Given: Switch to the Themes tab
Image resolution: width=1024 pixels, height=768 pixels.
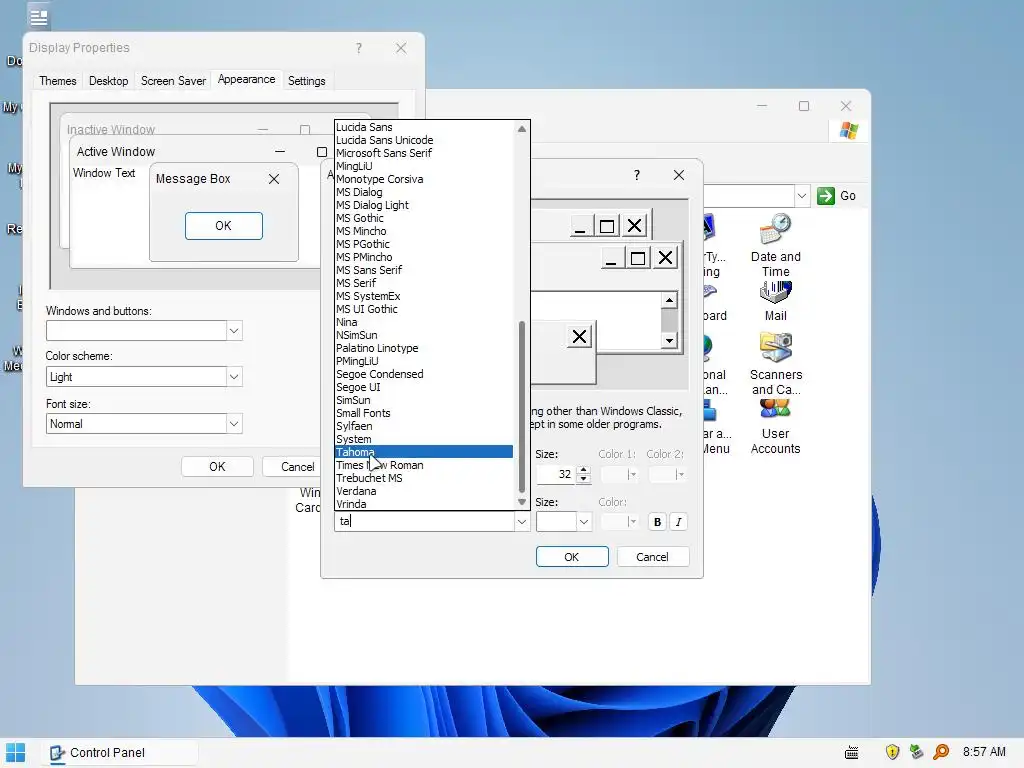Looking at the screenshot, I should tap(57, 81).
